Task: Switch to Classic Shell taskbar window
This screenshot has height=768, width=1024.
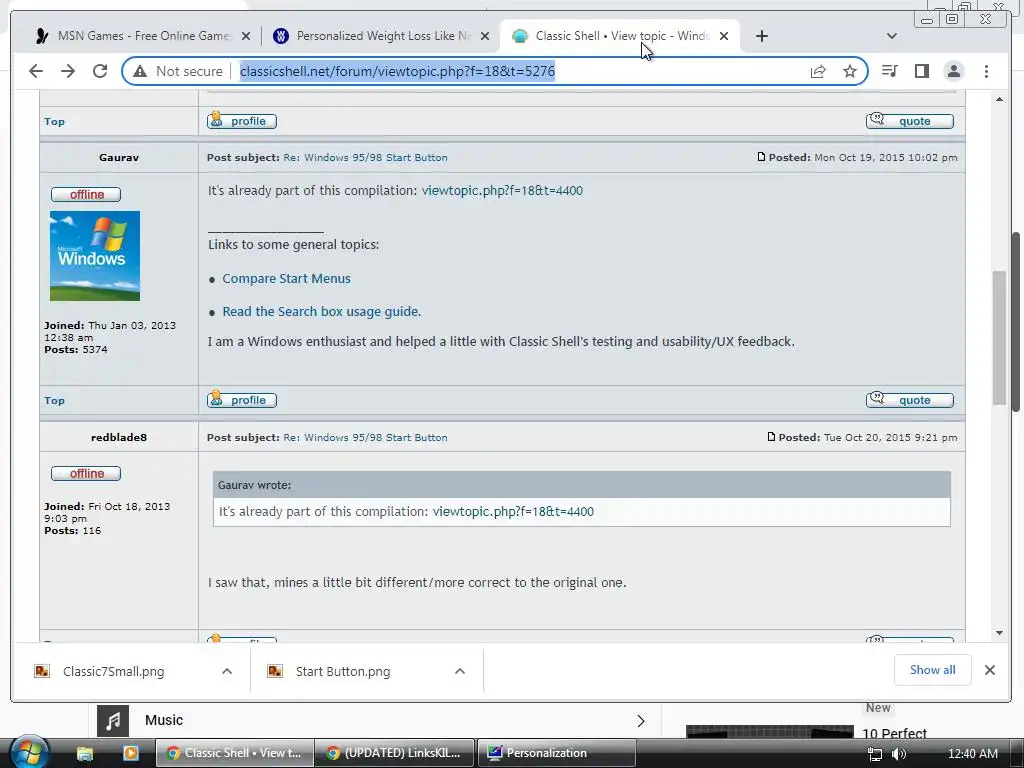Action: (234, 753)
